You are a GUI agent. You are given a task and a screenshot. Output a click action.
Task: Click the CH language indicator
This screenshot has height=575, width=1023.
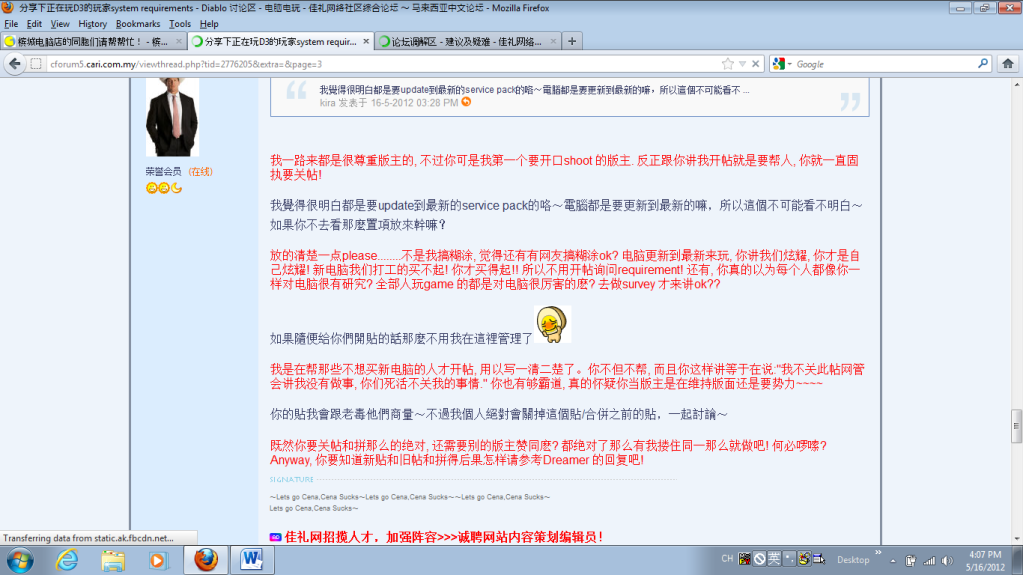(727, 559)
